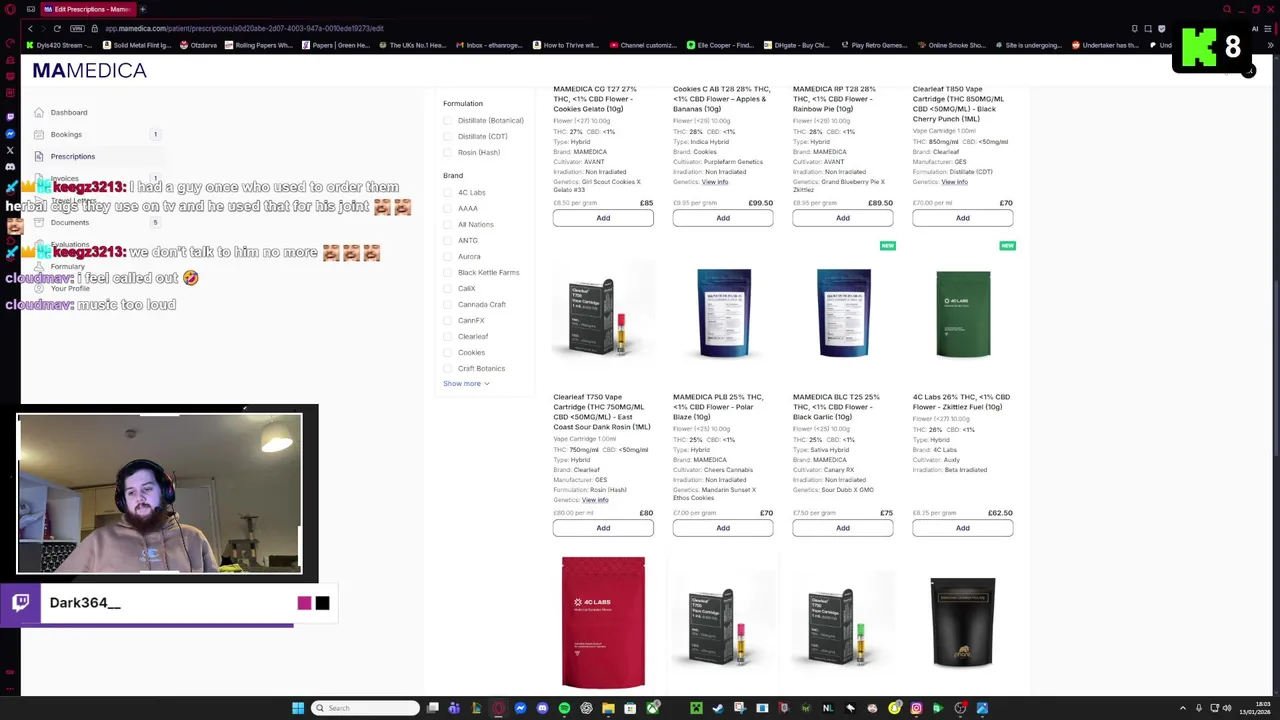Open the Documents sidebar item

point(70,222)
